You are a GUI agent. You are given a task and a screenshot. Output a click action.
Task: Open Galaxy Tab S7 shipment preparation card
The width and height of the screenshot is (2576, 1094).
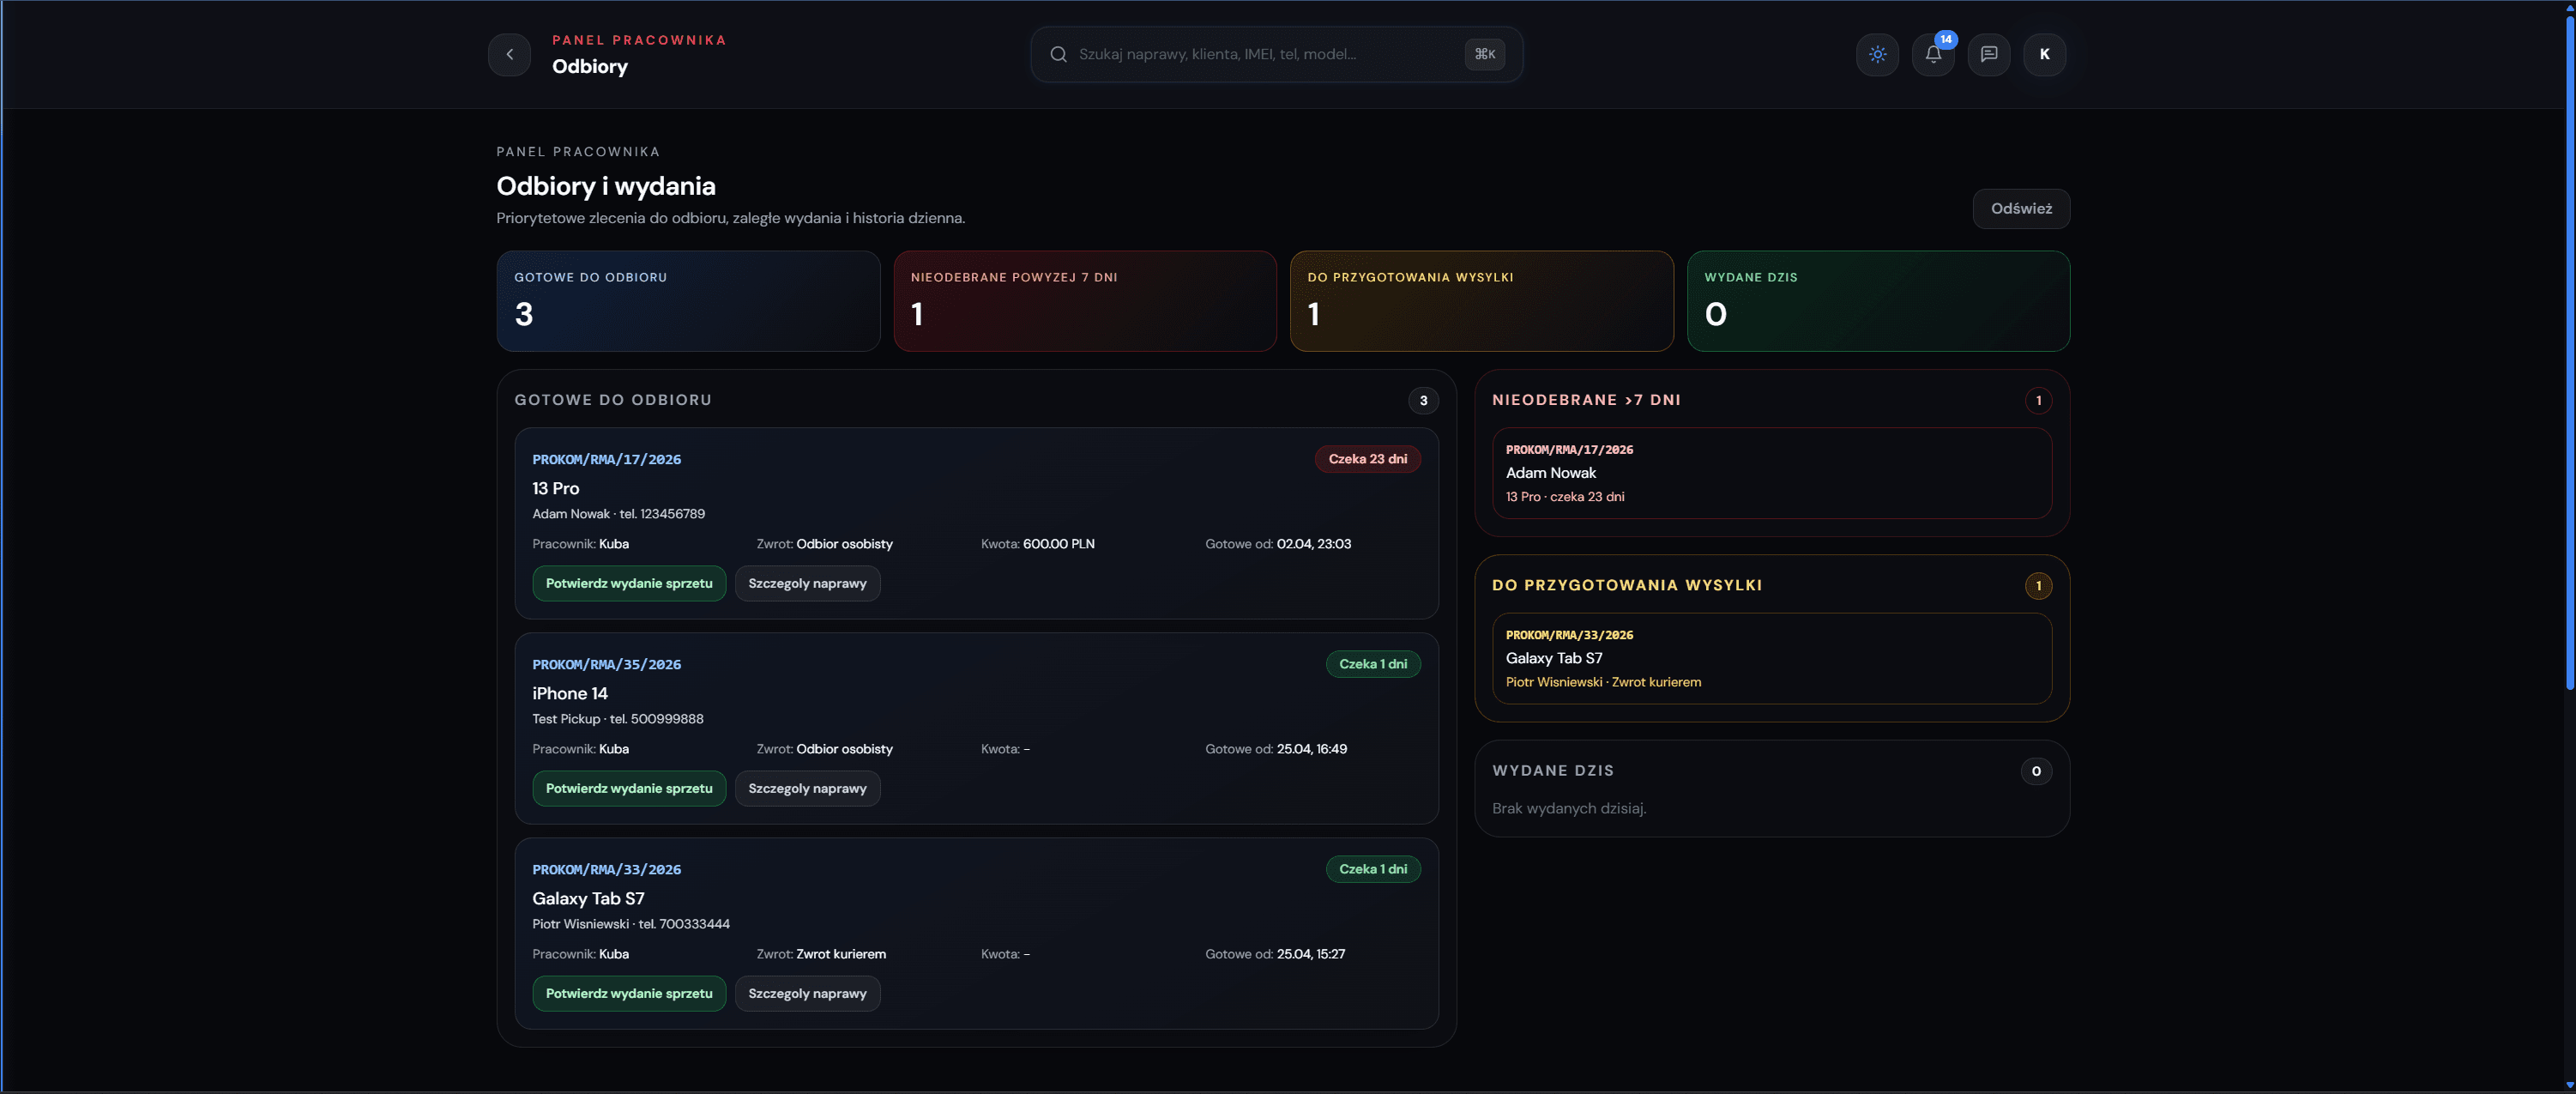tap(1772, 659)
